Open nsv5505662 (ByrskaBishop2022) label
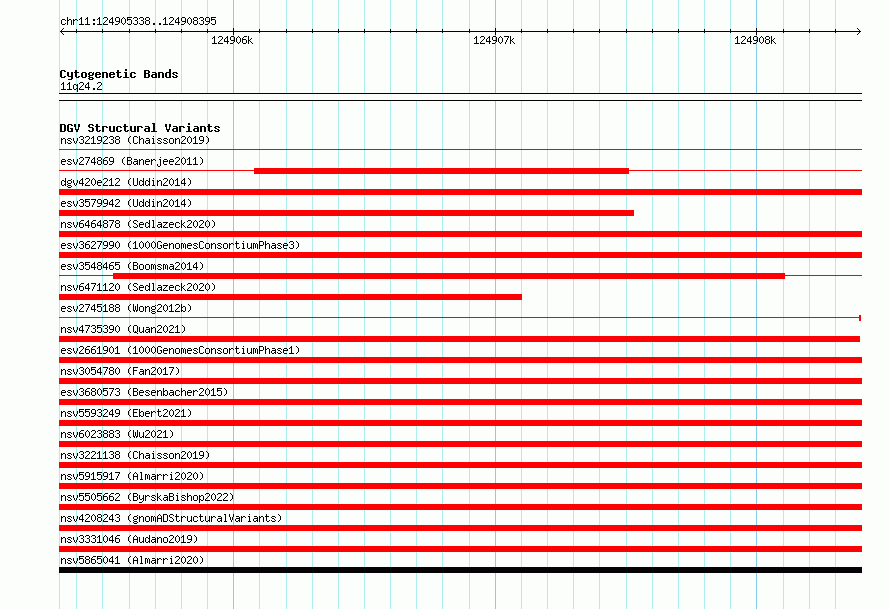This screenshot has height=609, width=890. point(147,497)
